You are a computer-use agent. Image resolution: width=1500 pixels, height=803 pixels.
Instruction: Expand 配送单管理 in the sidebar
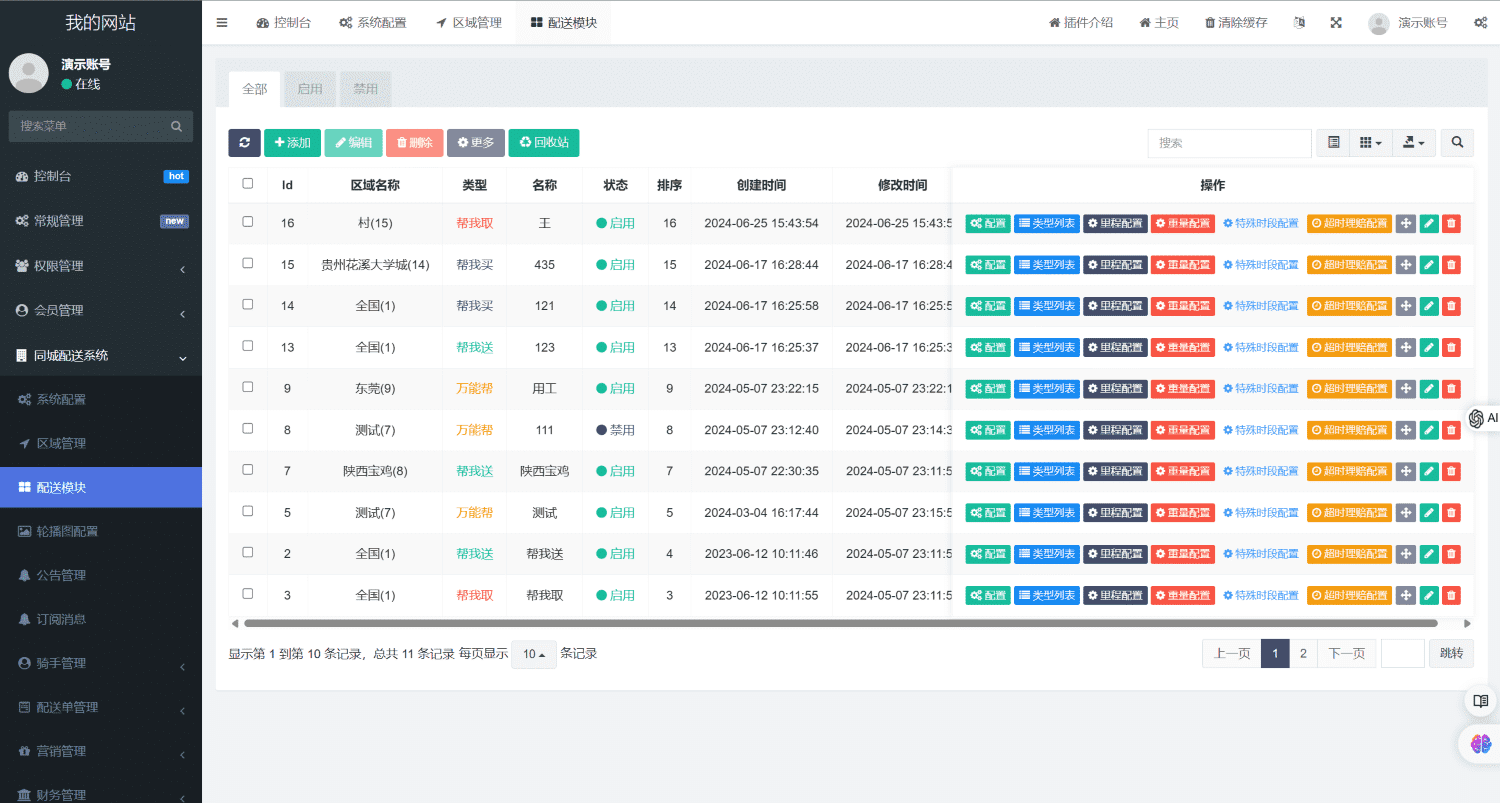coord(101,707)
